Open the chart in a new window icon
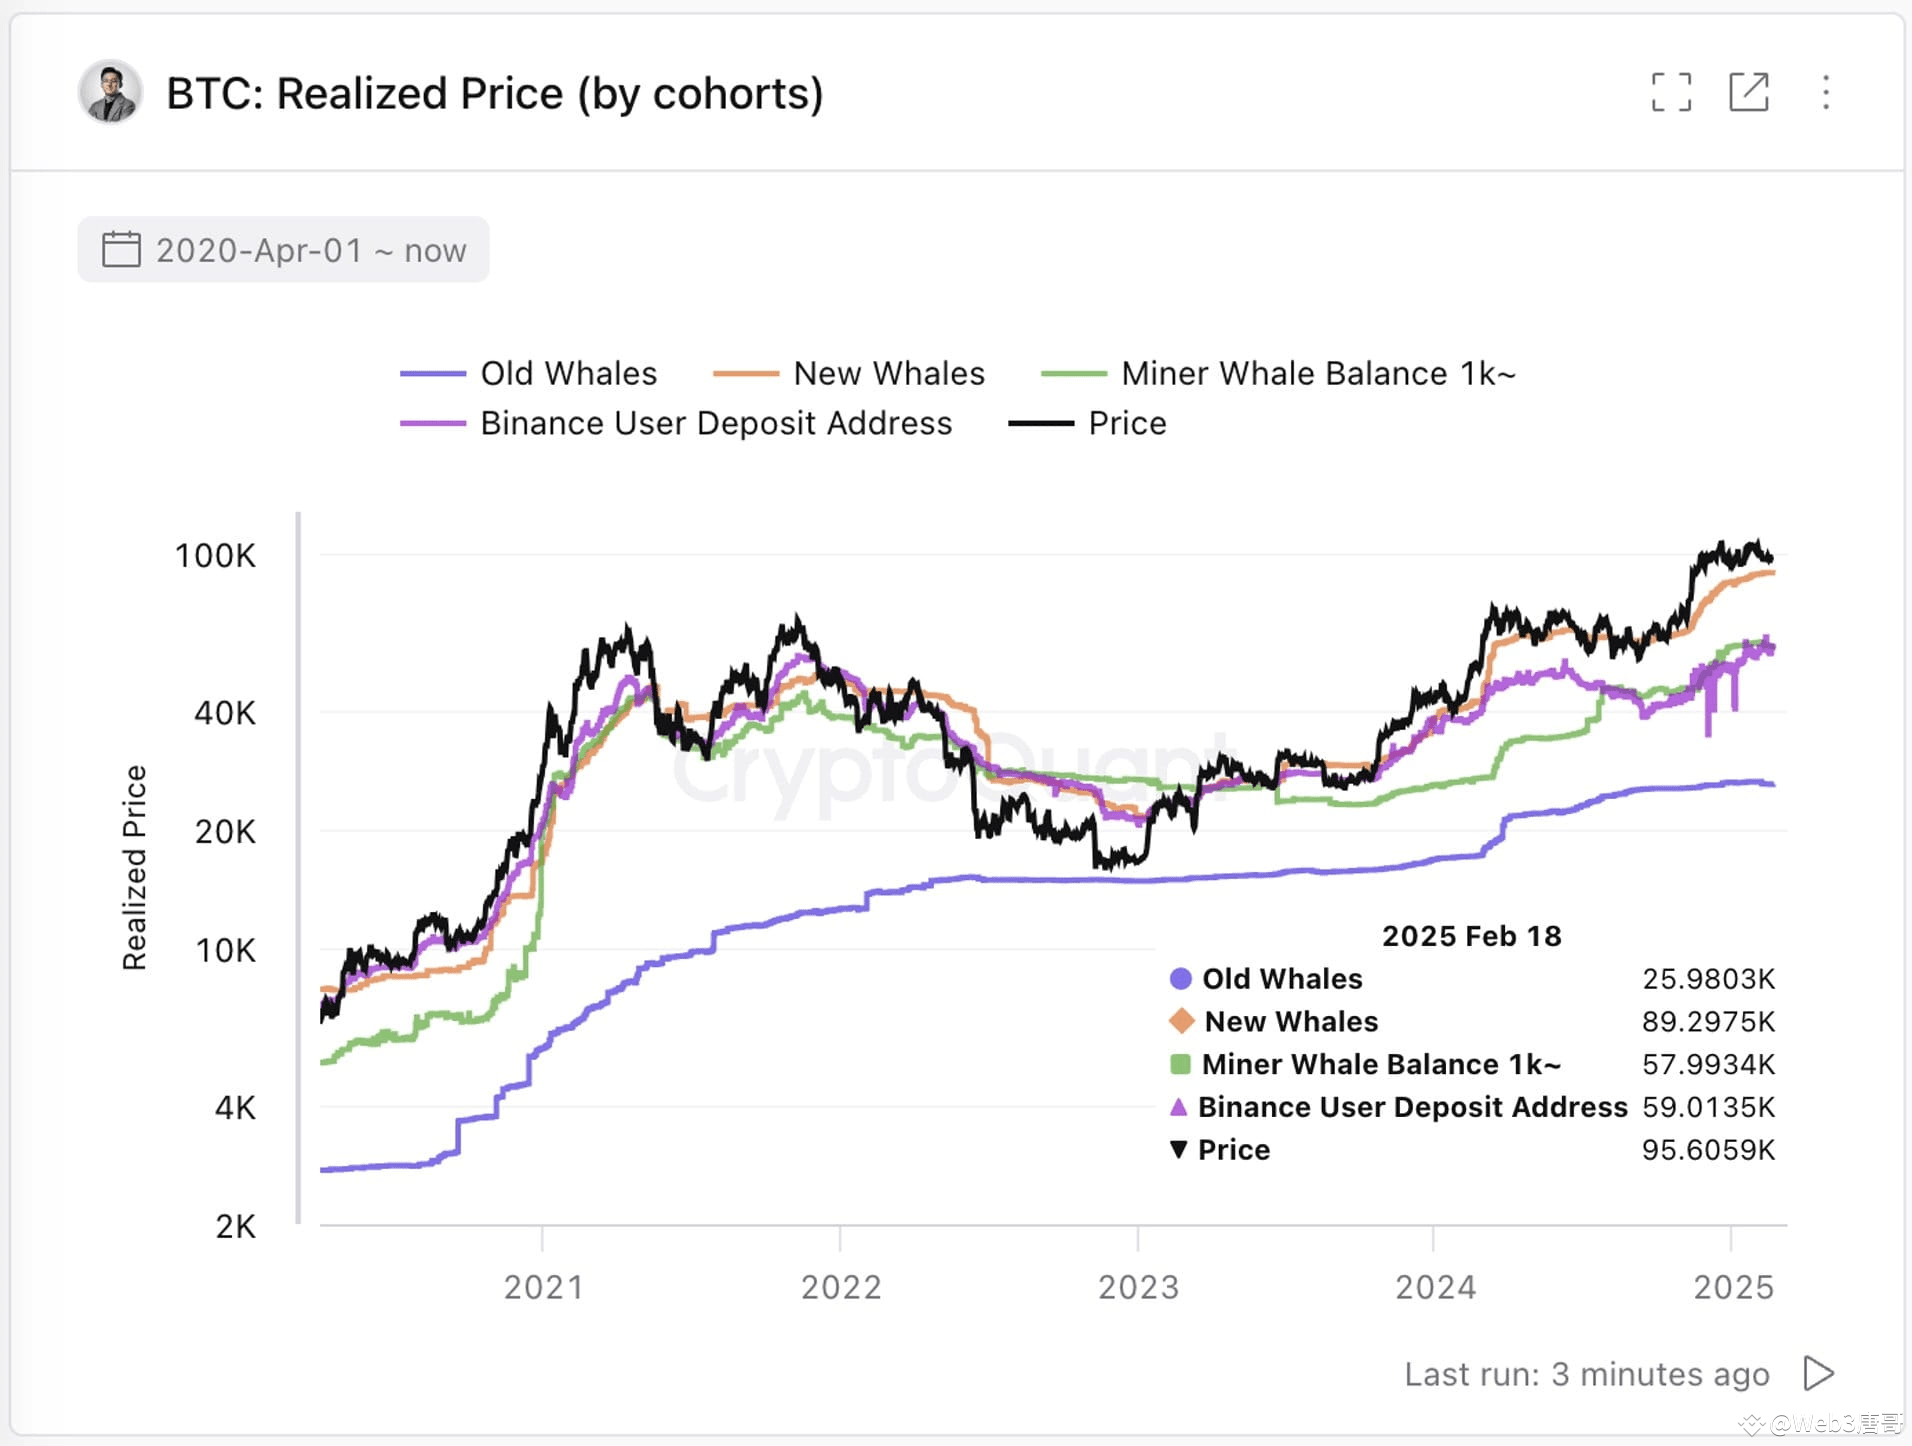 coord(1749,93)
